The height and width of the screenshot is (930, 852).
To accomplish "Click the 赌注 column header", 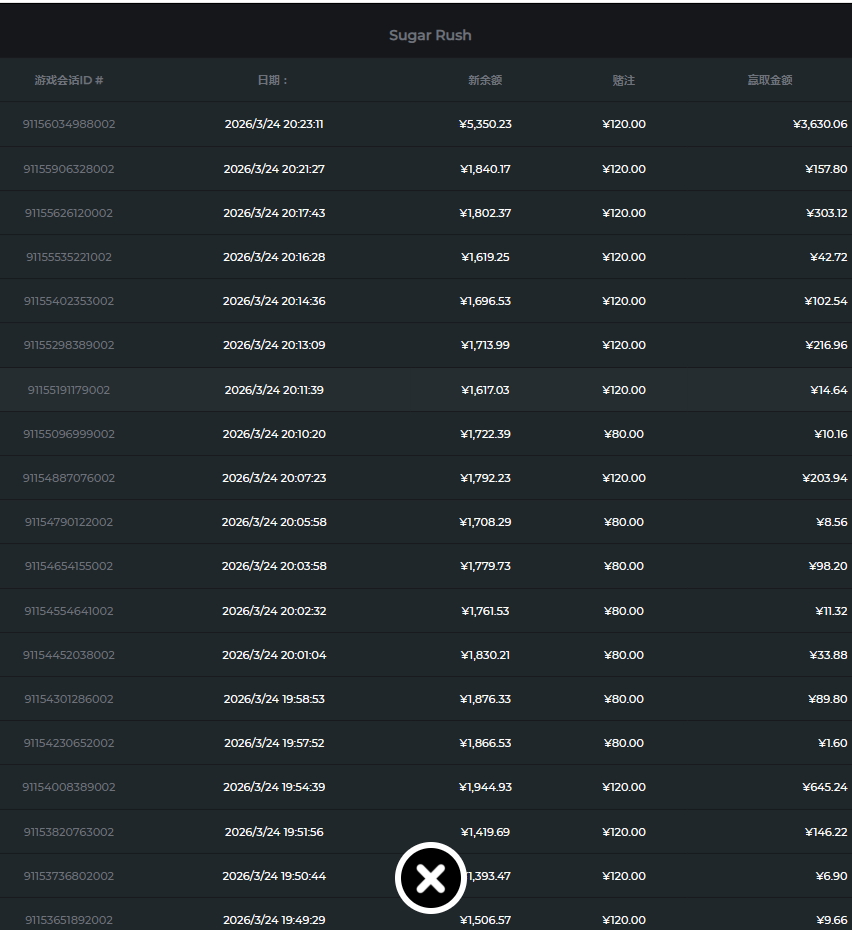I will pyautogui.click(x=624, y=80).
